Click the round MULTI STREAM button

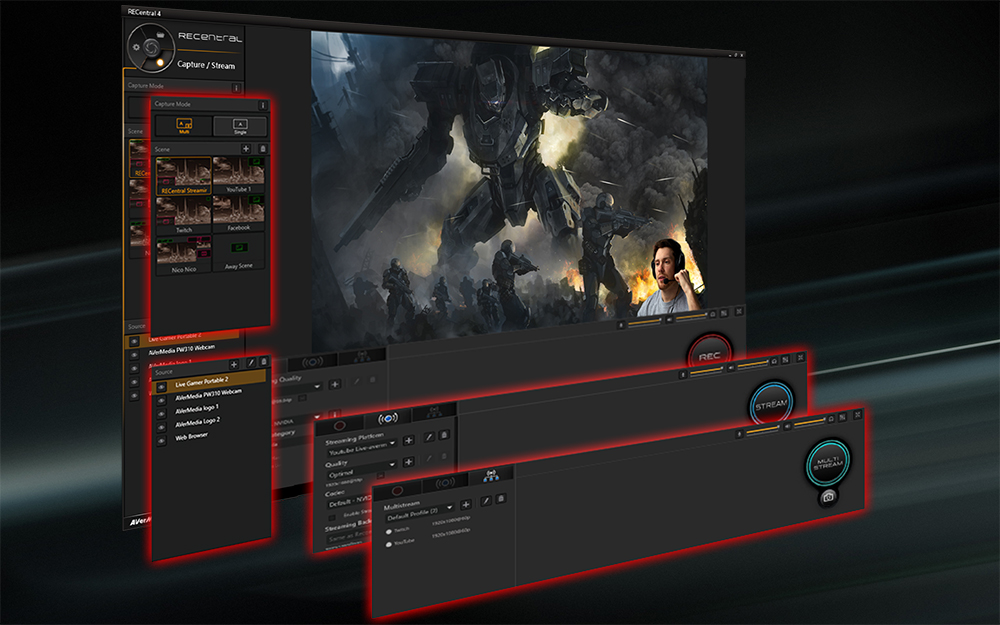tap(828, 462)
